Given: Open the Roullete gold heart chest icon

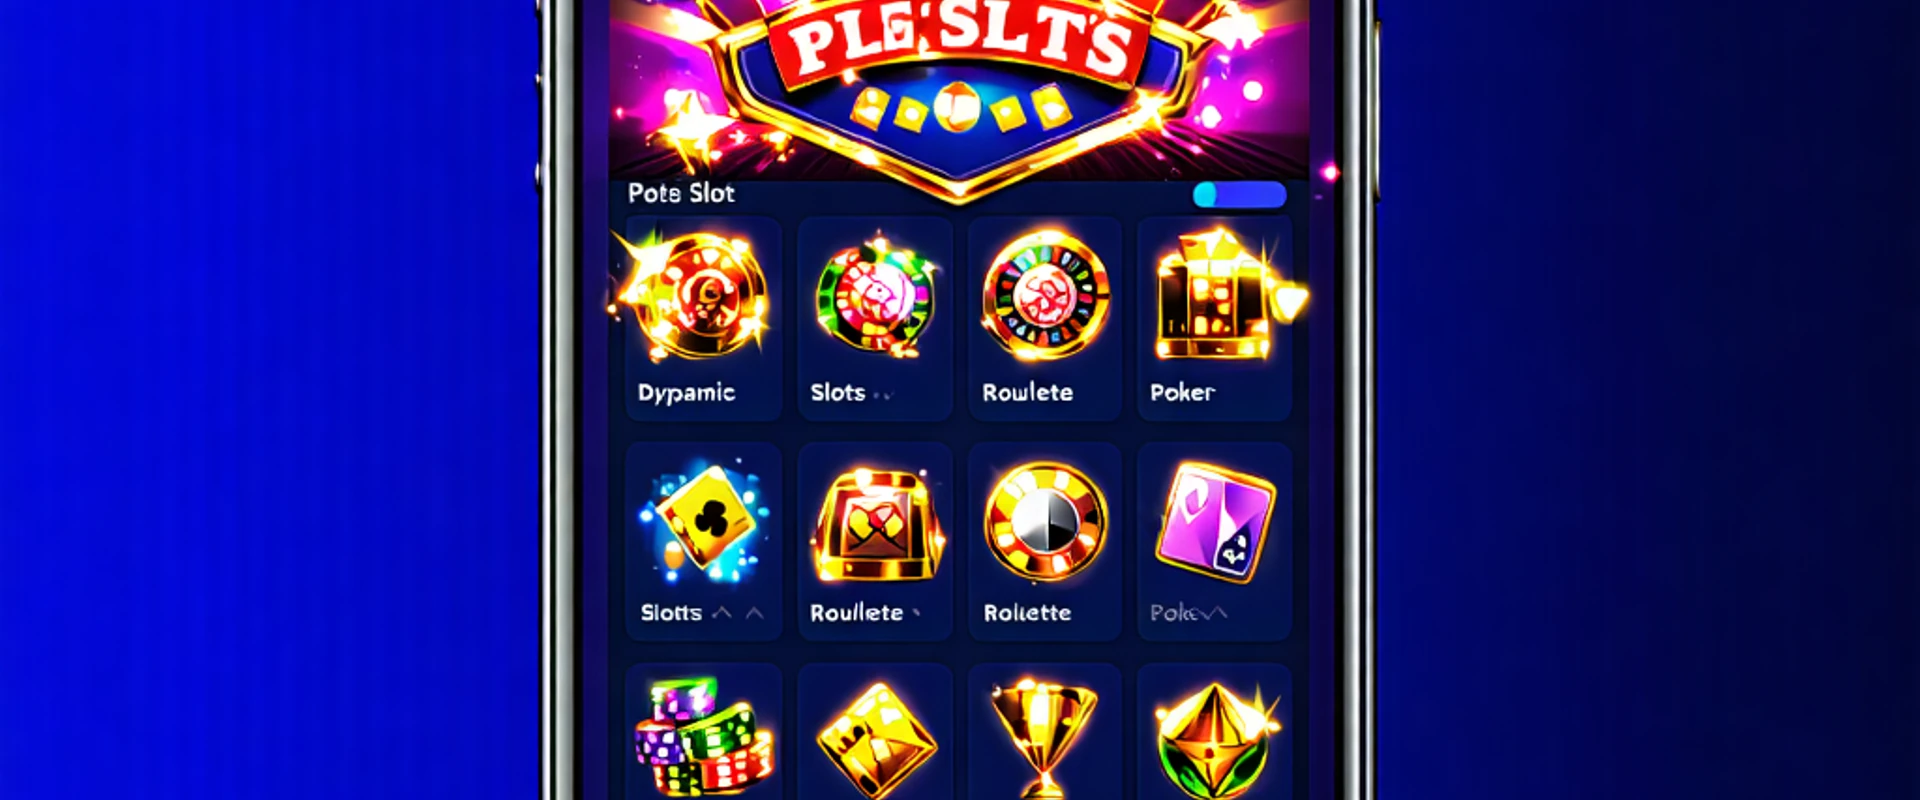Looking at the screenshot, I should pos(877,523).
